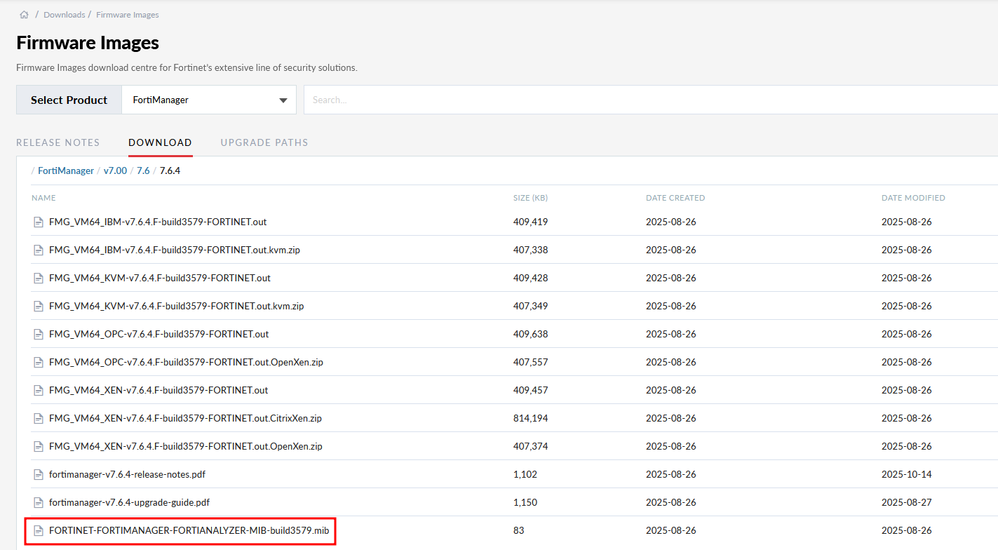
Task: Select the 7.6.4 current folder text
Action: [170, 171]
